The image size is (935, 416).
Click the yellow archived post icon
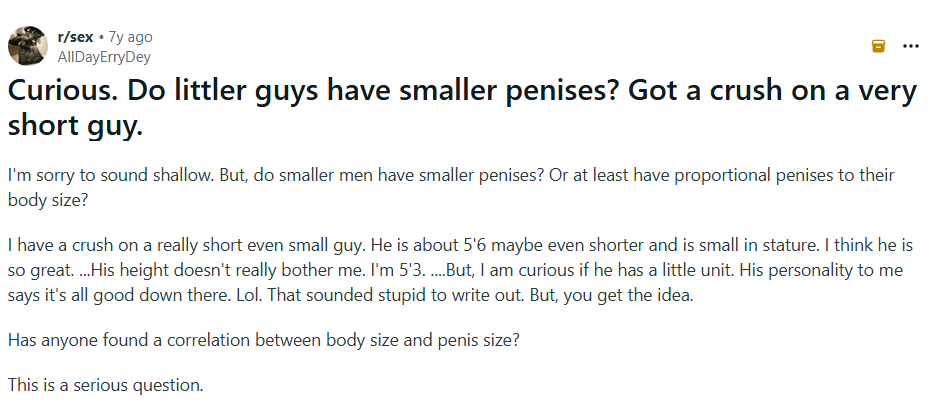pos(878,46)
